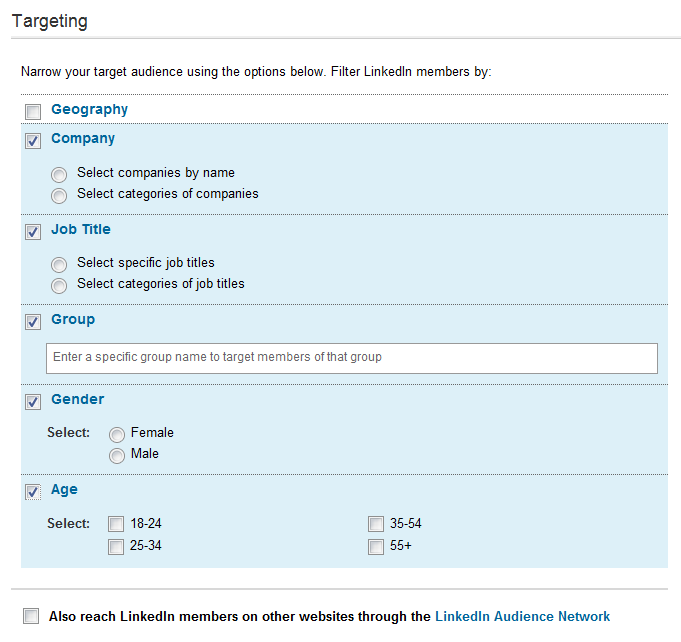Select the Male gender radio button
Viewport: 681px width, 642px height.
118,455
